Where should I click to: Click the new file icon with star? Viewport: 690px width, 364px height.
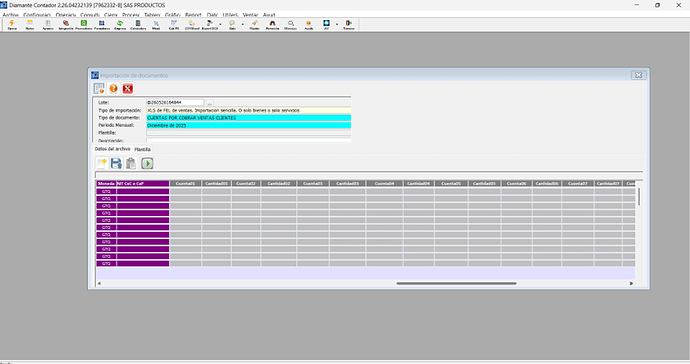[x=102, y=163]
